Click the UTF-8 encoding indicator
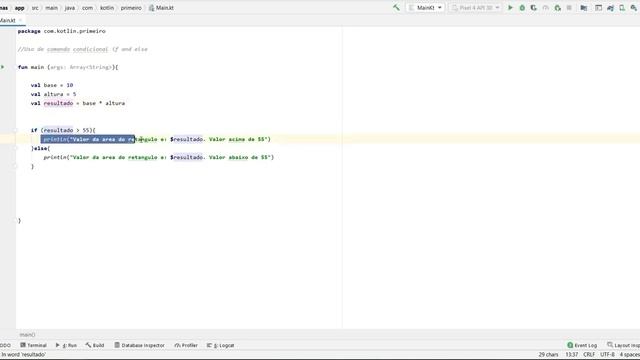The image size is (640, 360). 607,355
